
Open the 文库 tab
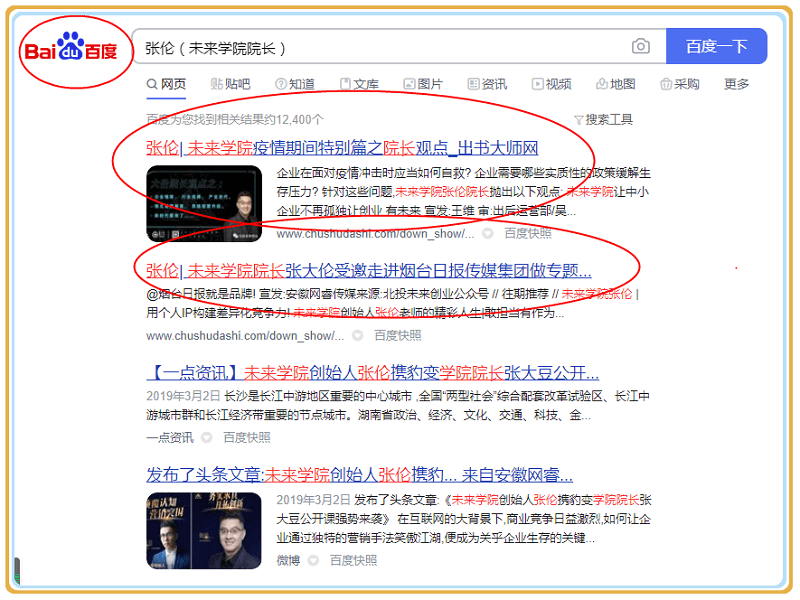358,84
